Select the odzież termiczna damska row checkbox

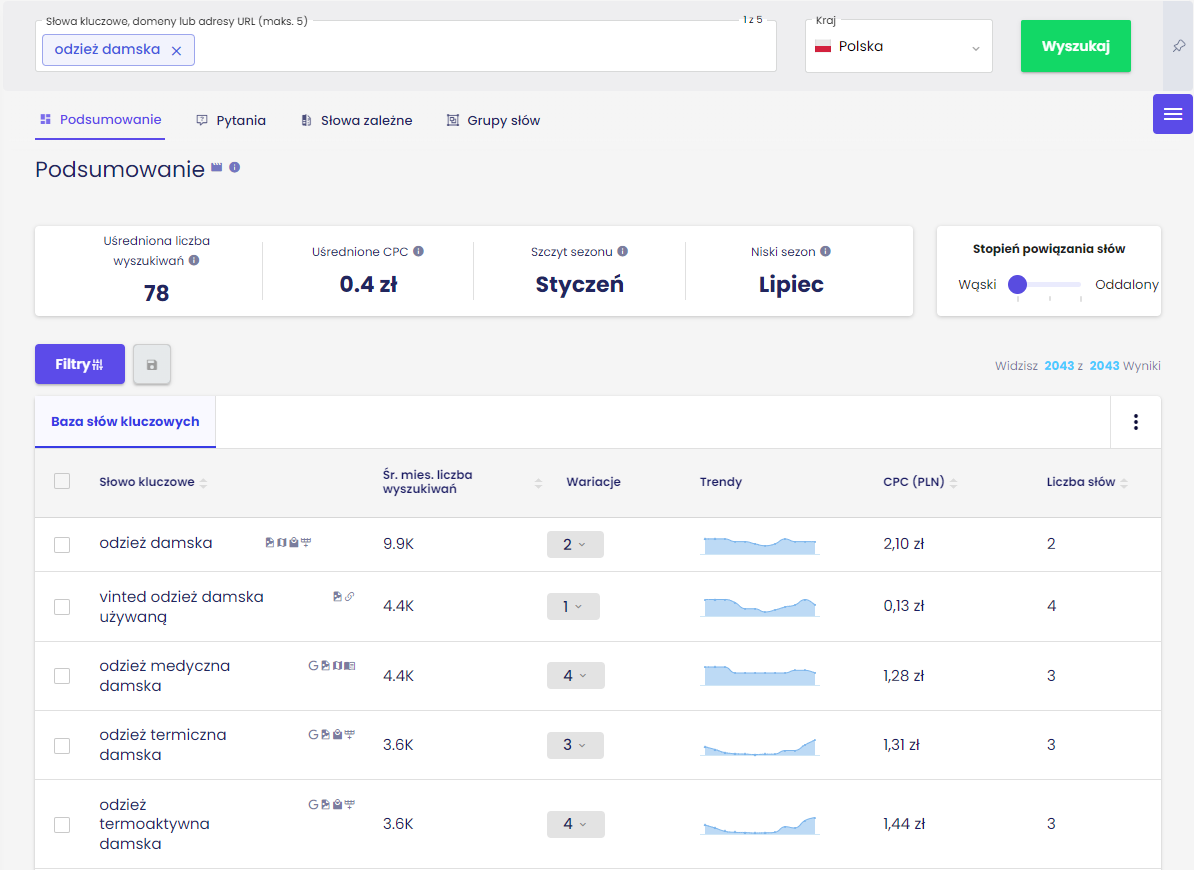62,746
